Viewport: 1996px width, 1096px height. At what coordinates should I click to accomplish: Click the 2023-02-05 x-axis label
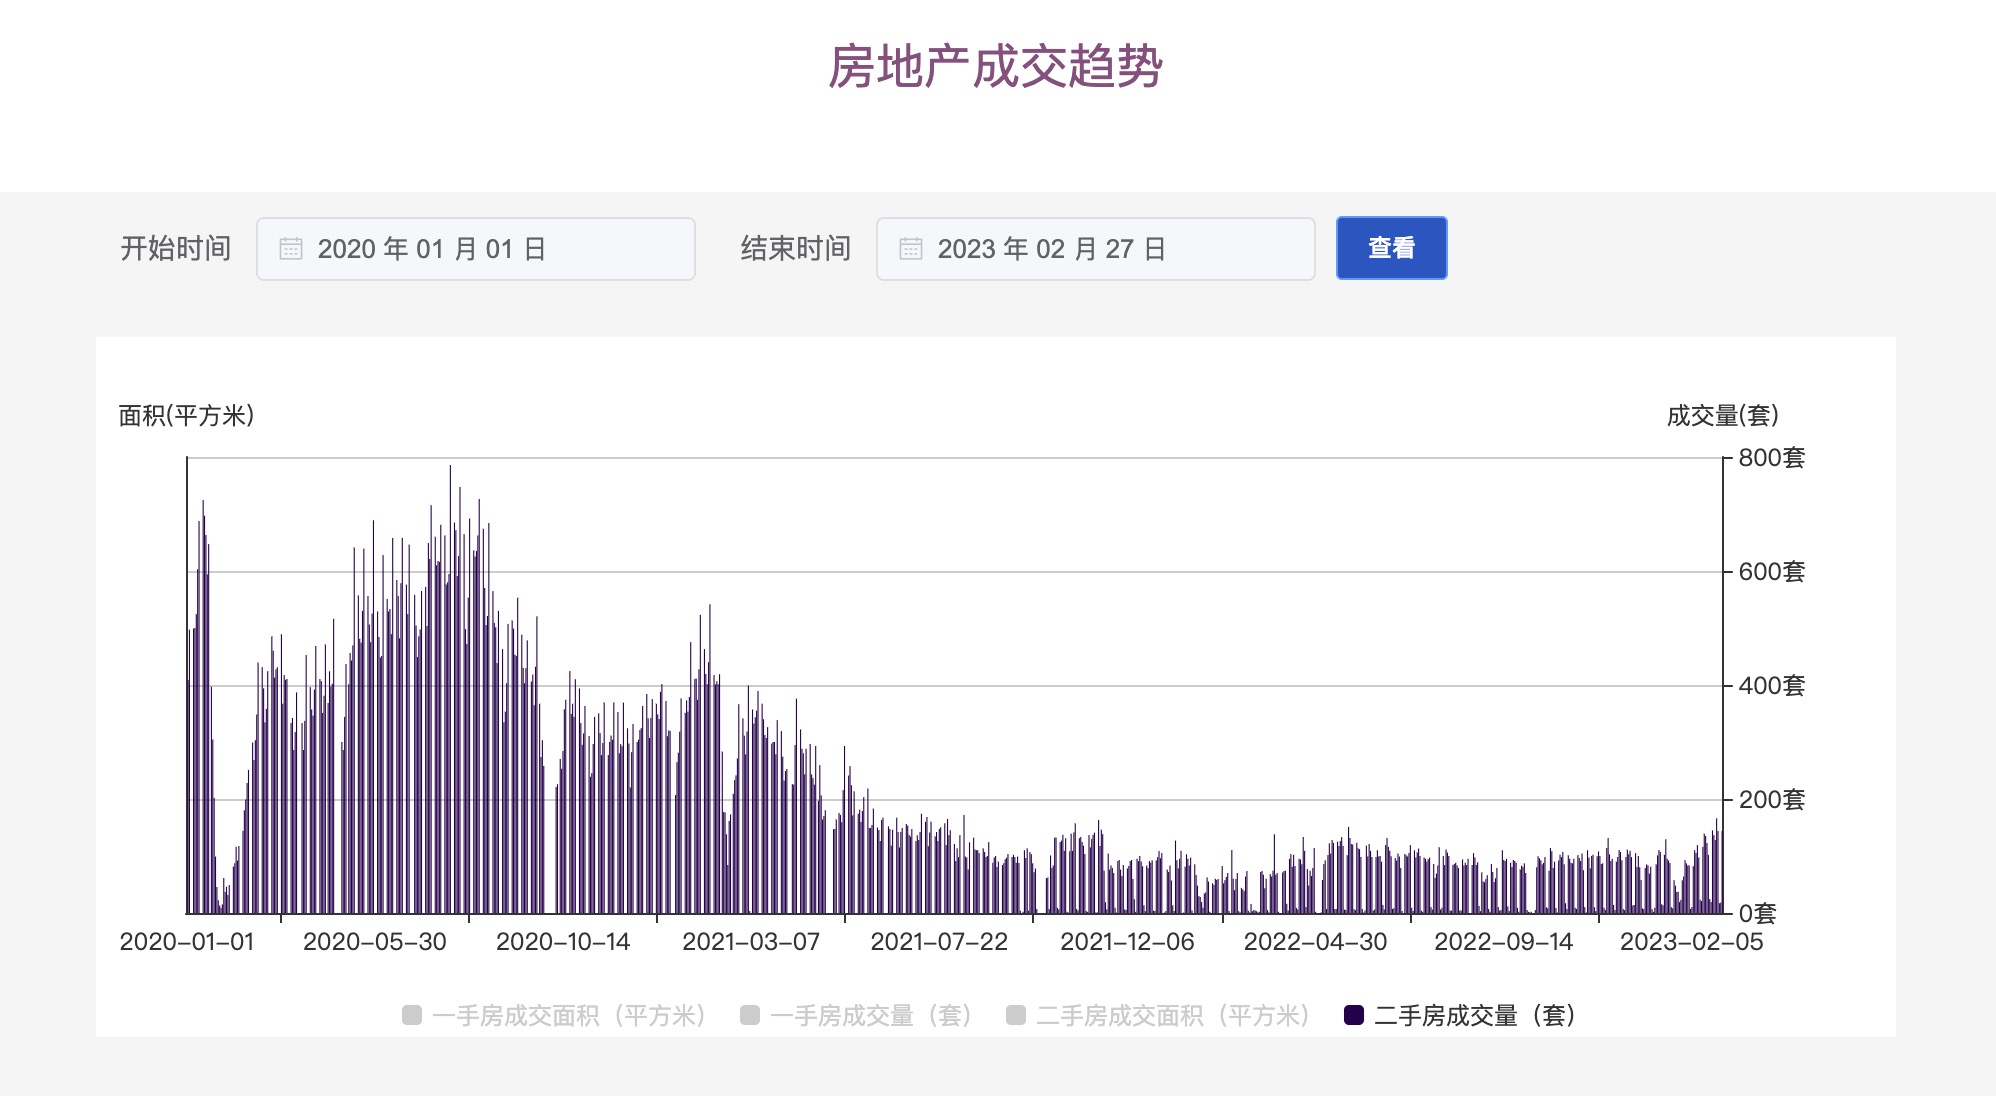(1691, 942)
